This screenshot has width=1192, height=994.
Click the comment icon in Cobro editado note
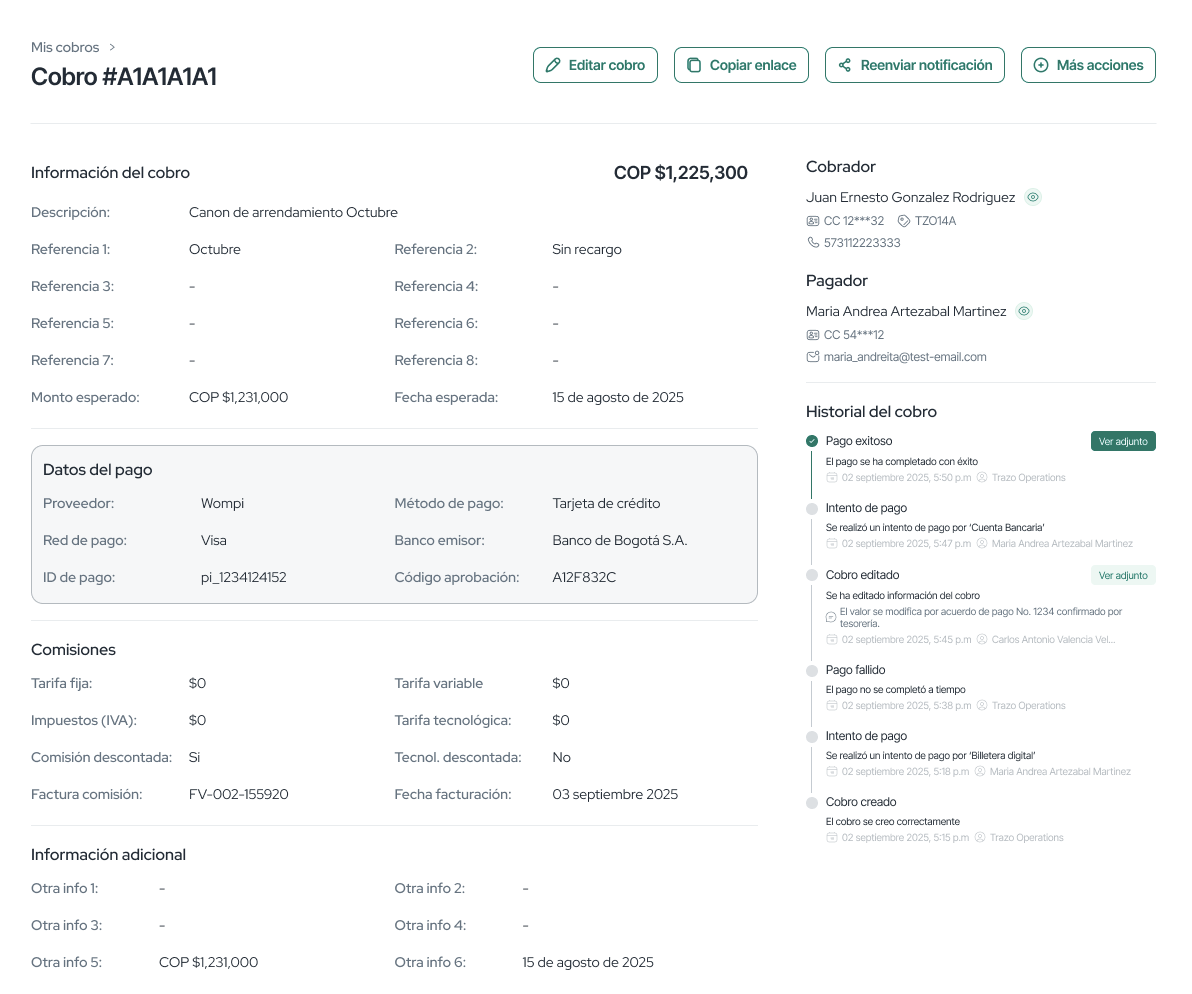[831, 617]
